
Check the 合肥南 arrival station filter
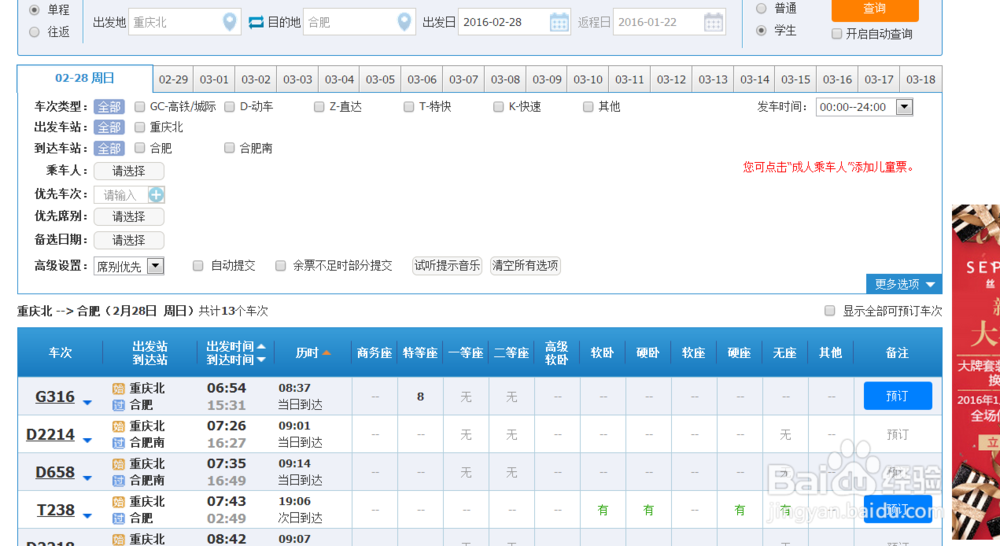229,148
